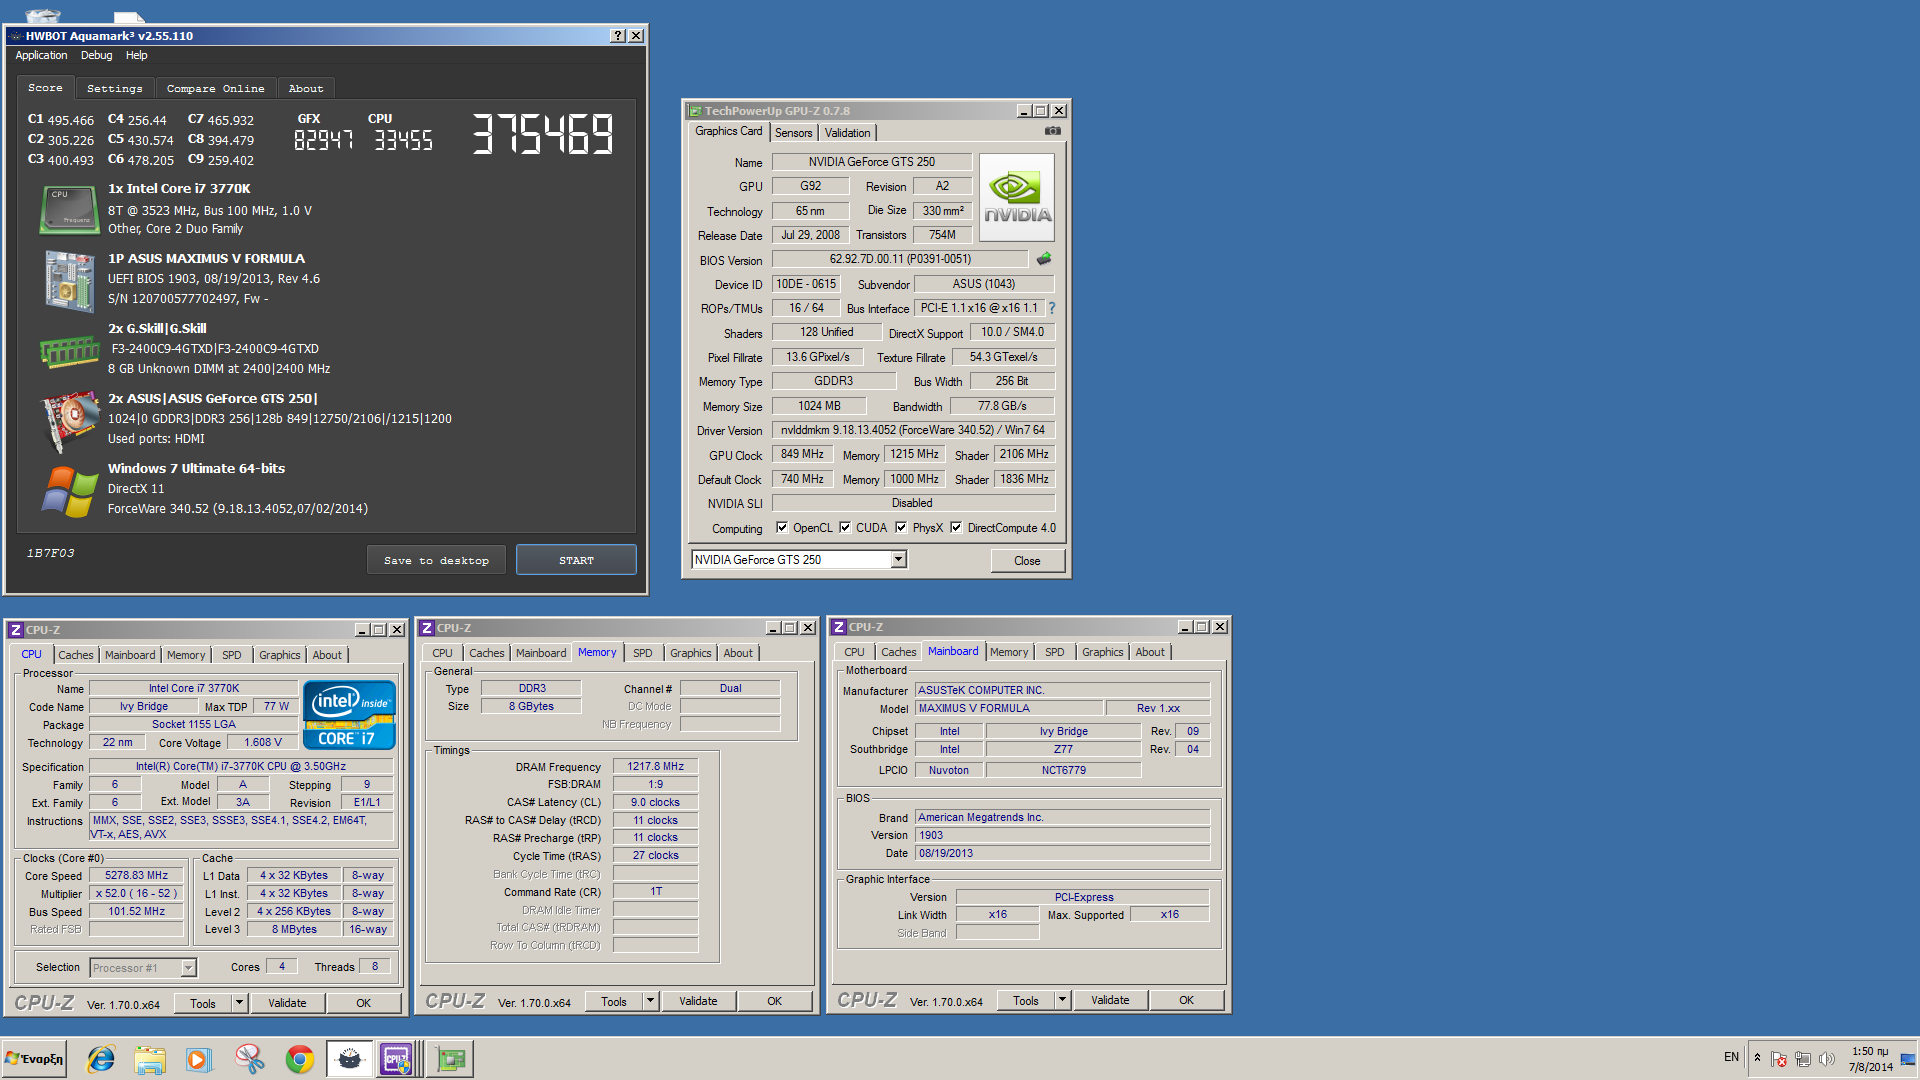
Task: Click the Driver Version field in GPU-Z
Action: [912, 430]
